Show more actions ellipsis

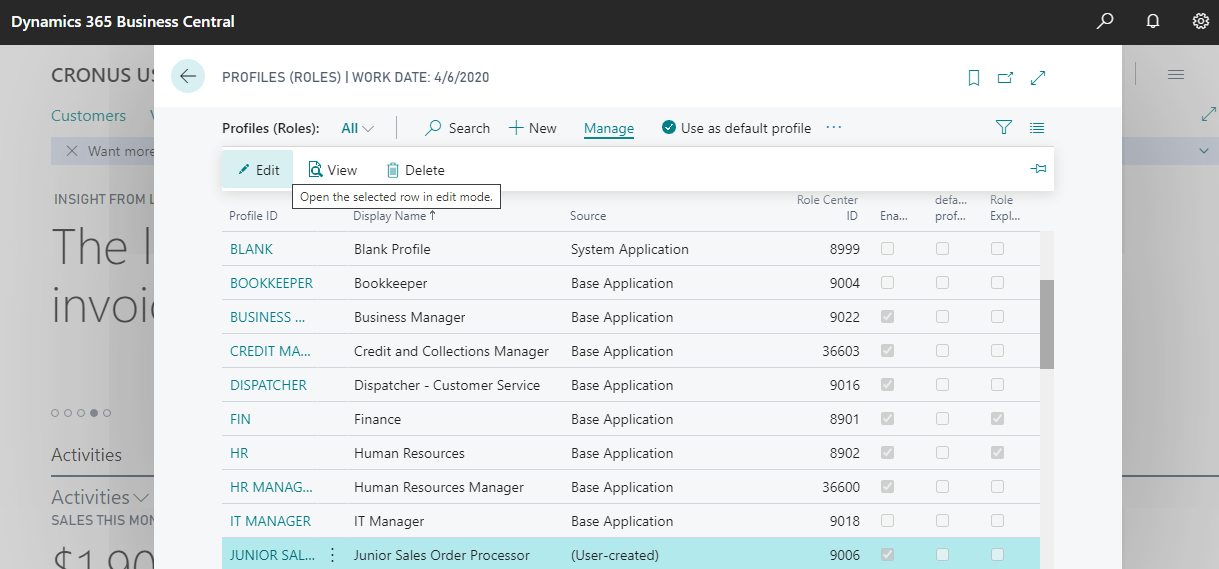pos(834,128)
